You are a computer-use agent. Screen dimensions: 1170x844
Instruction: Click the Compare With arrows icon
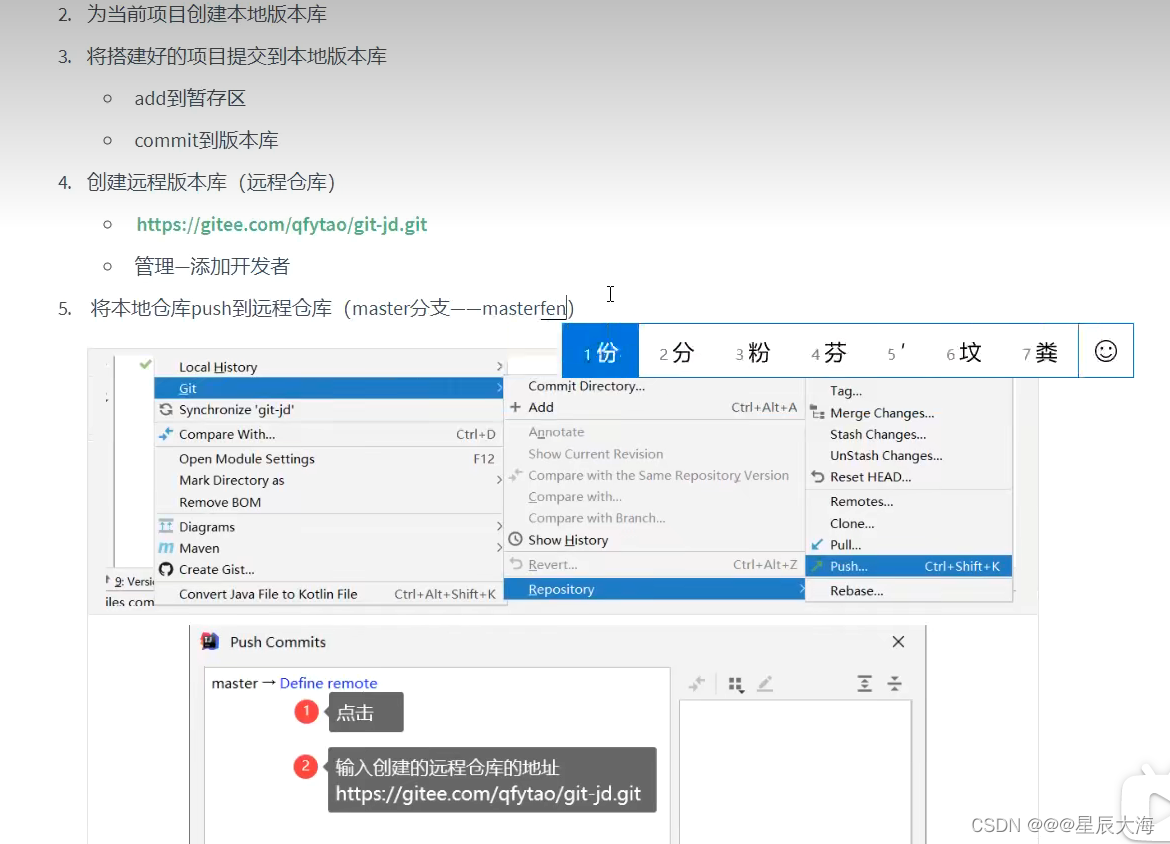pyautogui.click(x=166, y=434)
